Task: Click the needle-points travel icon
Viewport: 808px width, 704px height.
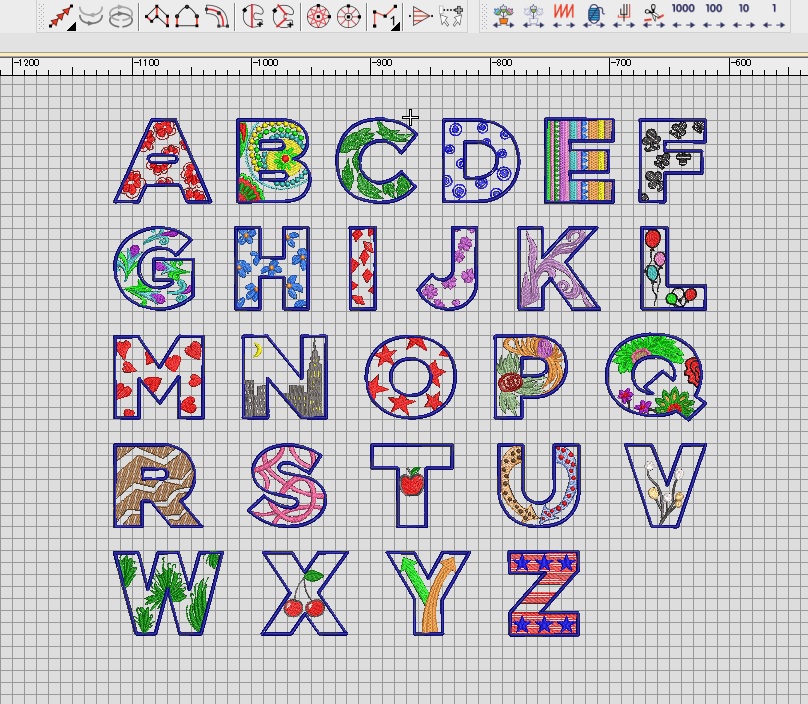Action: pos(624,16)
